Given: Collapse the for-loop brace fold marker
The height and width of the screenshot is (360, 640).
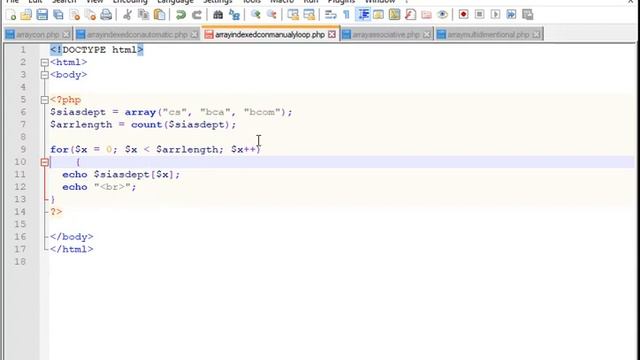Looking at the screenshot, I should [45, 162].
